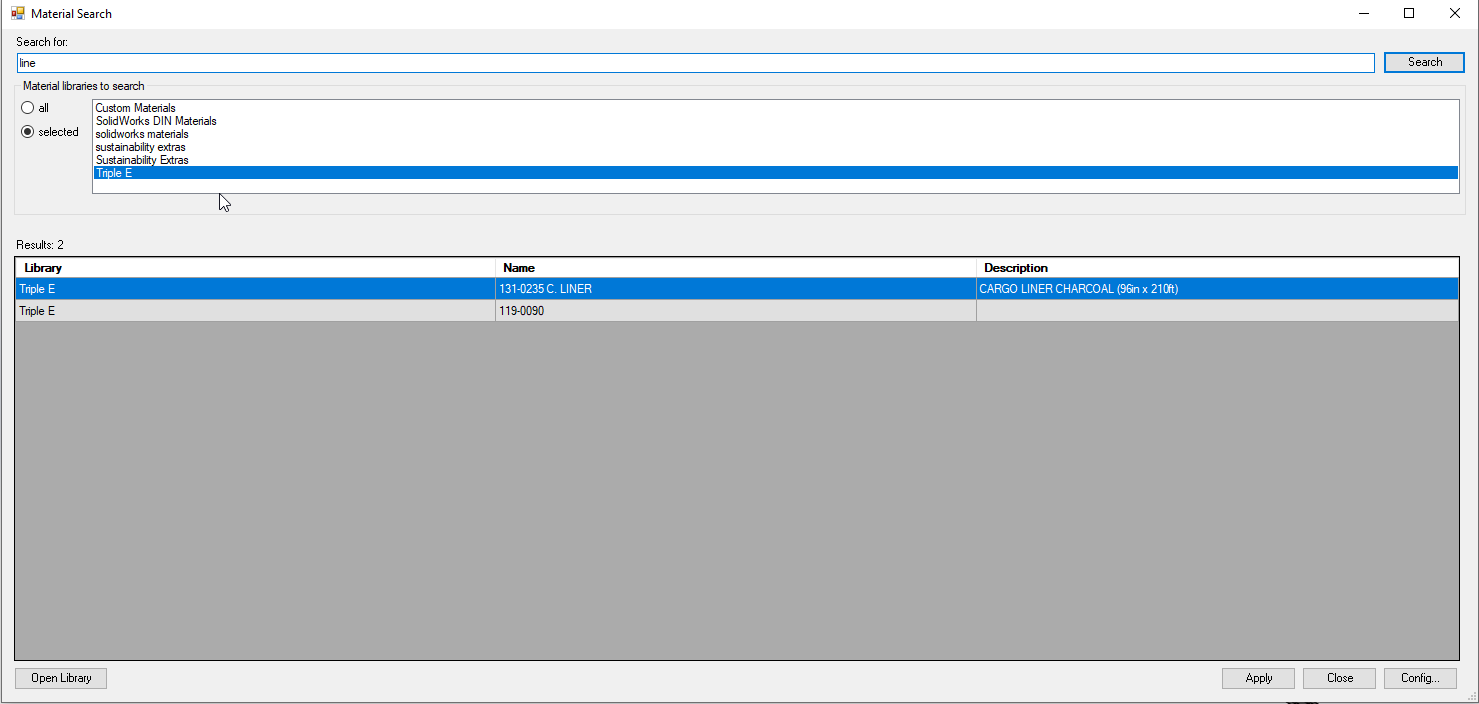Minimize the Material Search window
This screenshot has width=1479, height=704.
click(1362, 13)
